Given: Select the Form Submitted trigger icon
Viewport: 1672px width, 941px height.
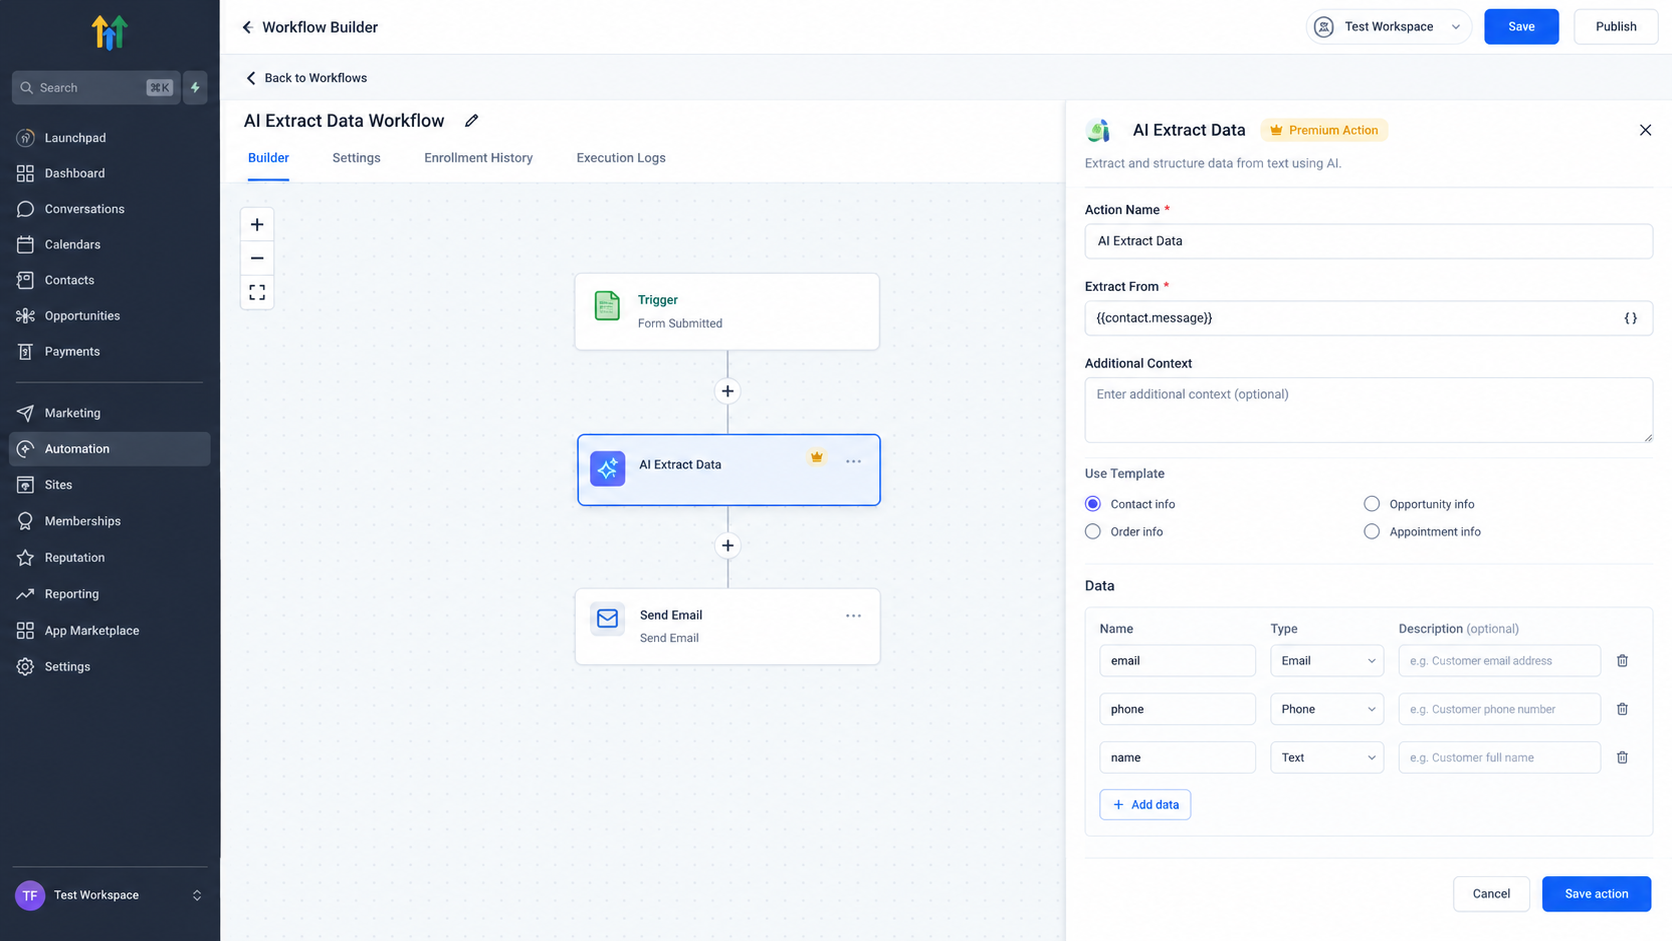Looking at the screenshot, I should coord(607,306).
